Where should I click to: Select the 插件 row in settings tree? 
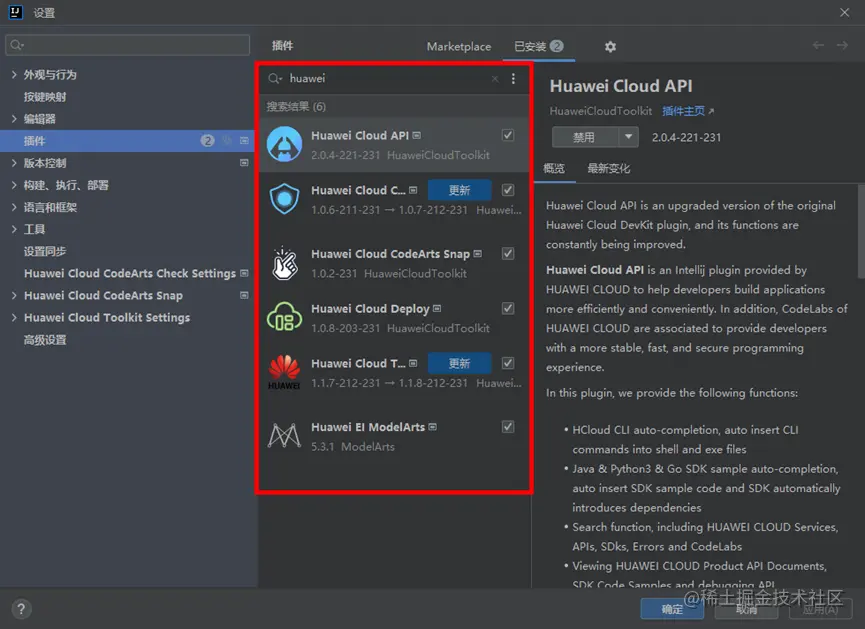click(129, 141)
